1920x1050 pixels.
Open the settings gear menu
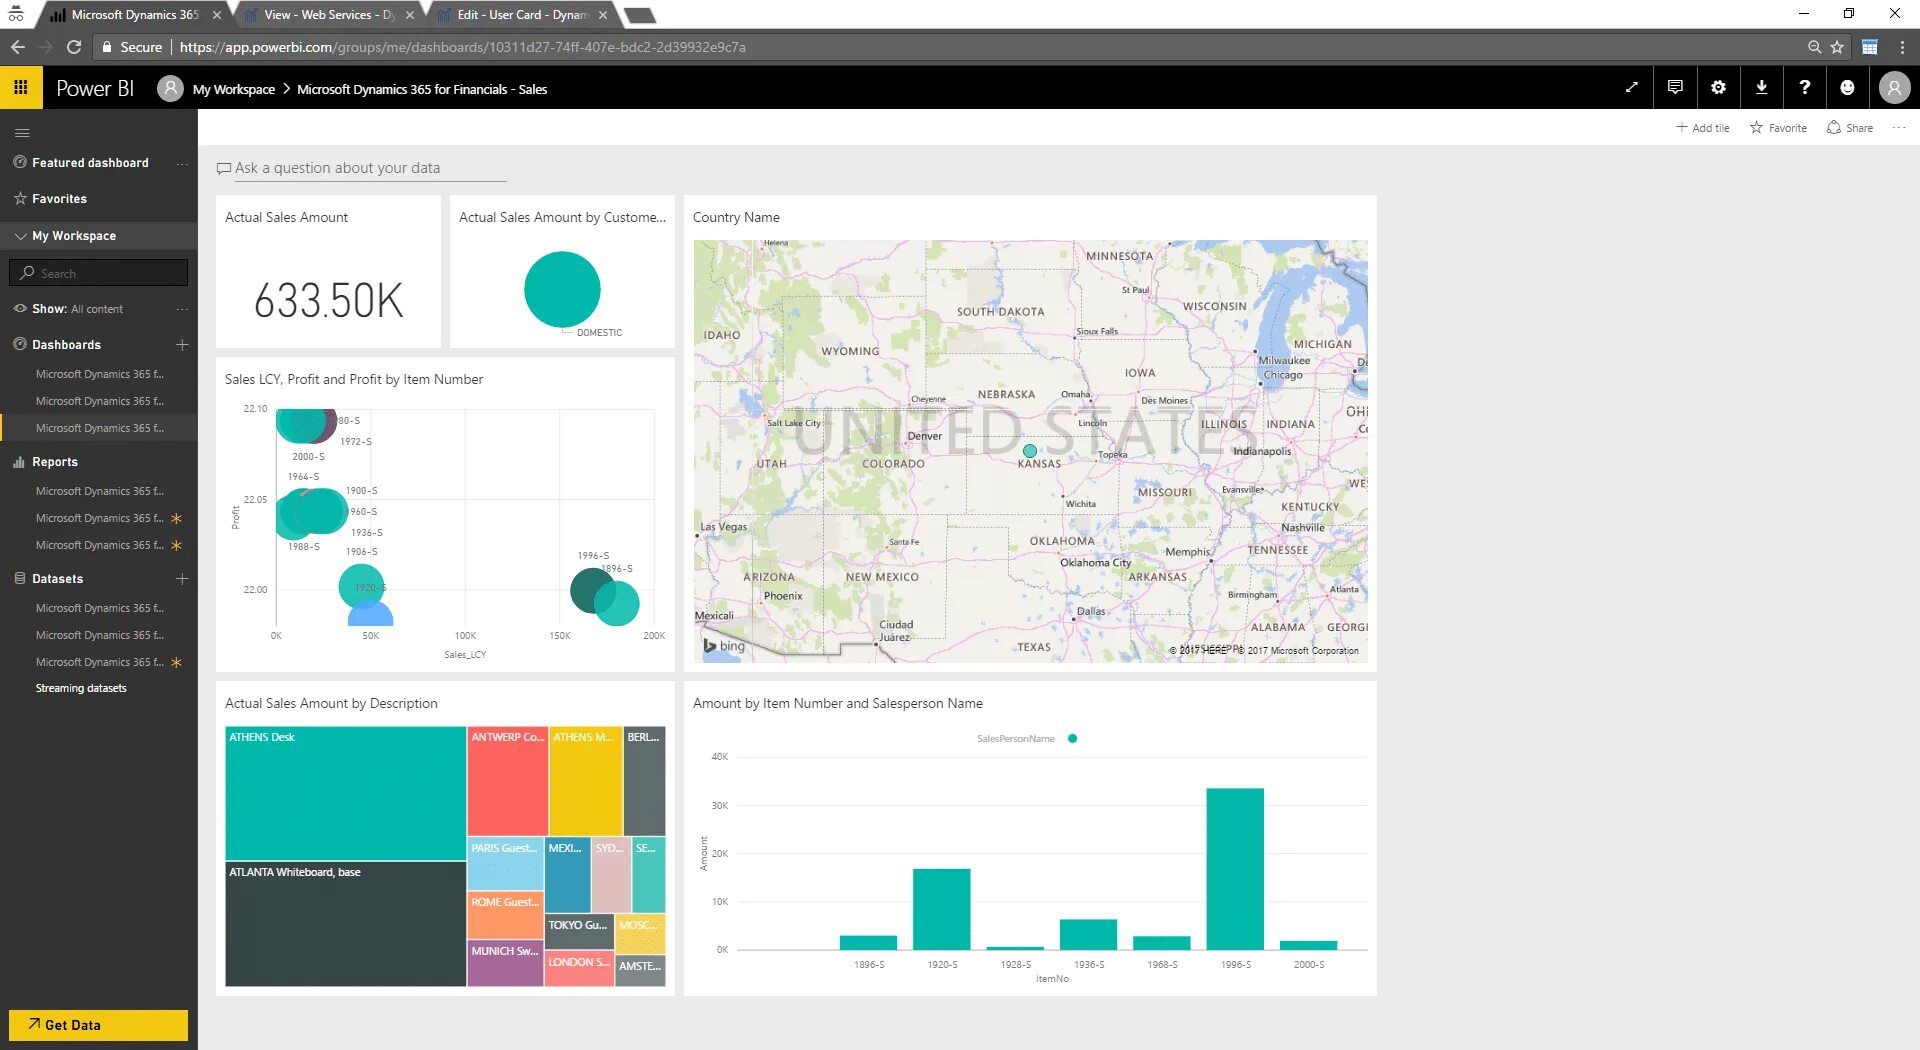[1718, 88]
